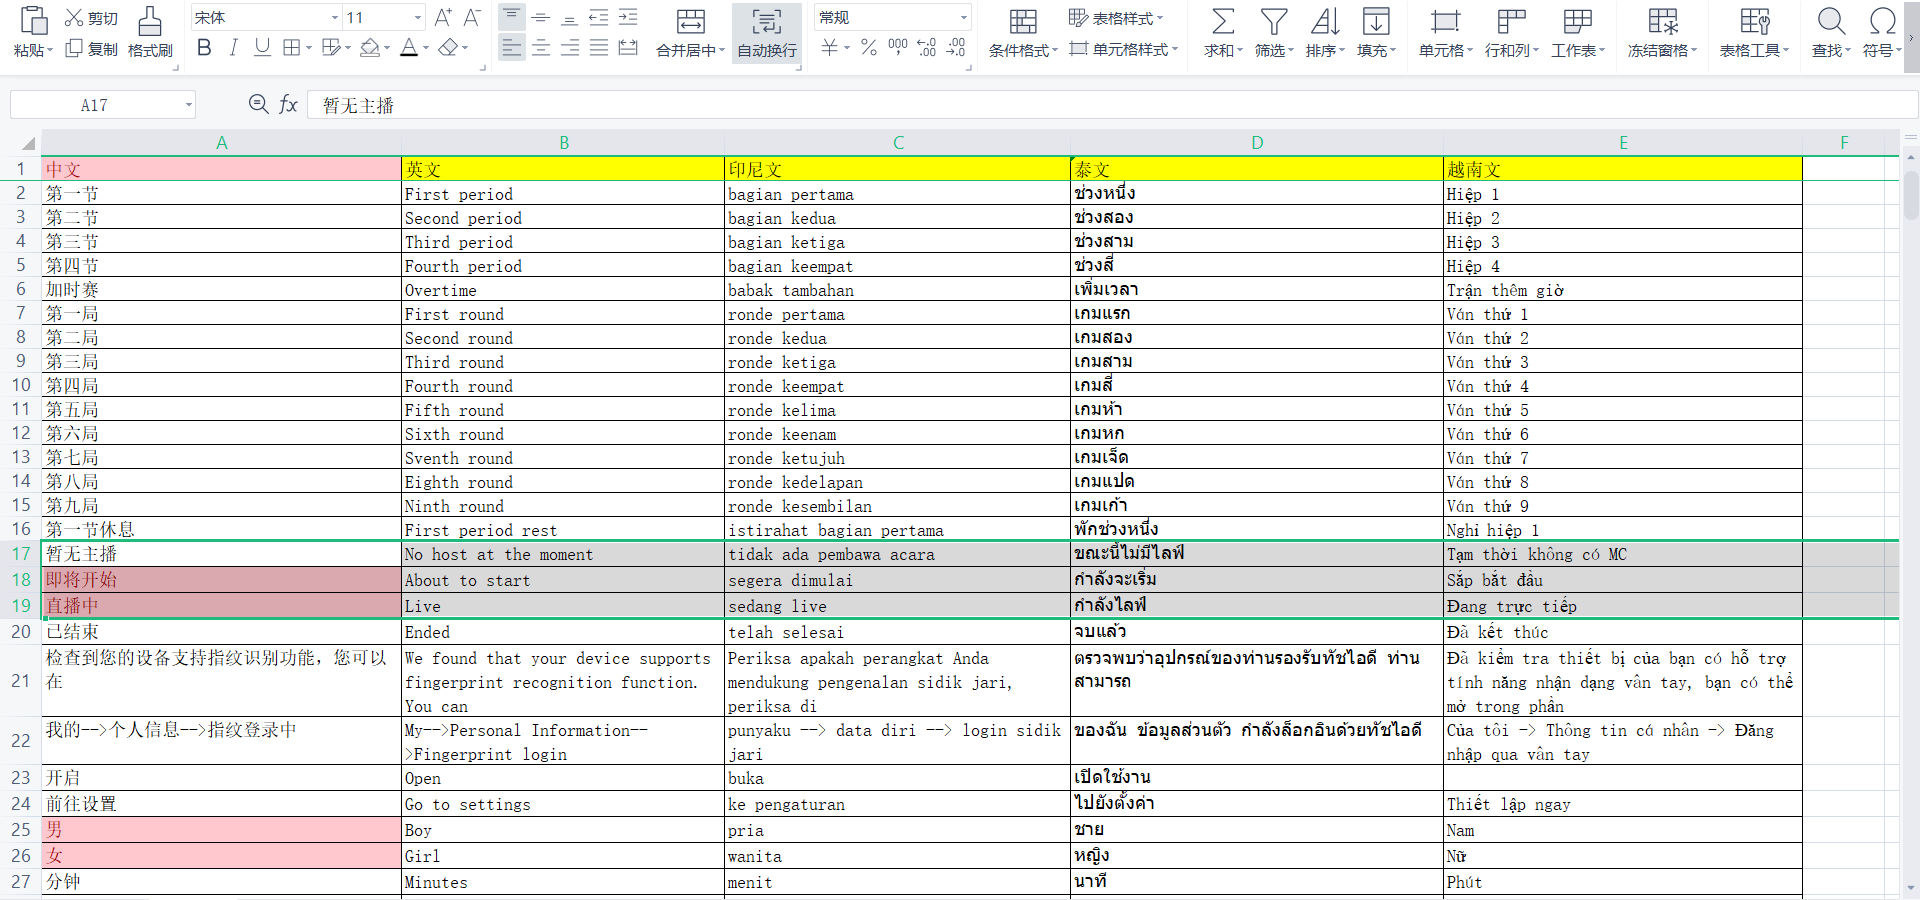Screen dimensions: 1920x900
Task: Select row 21 header
Action: (x=21, y=681)
